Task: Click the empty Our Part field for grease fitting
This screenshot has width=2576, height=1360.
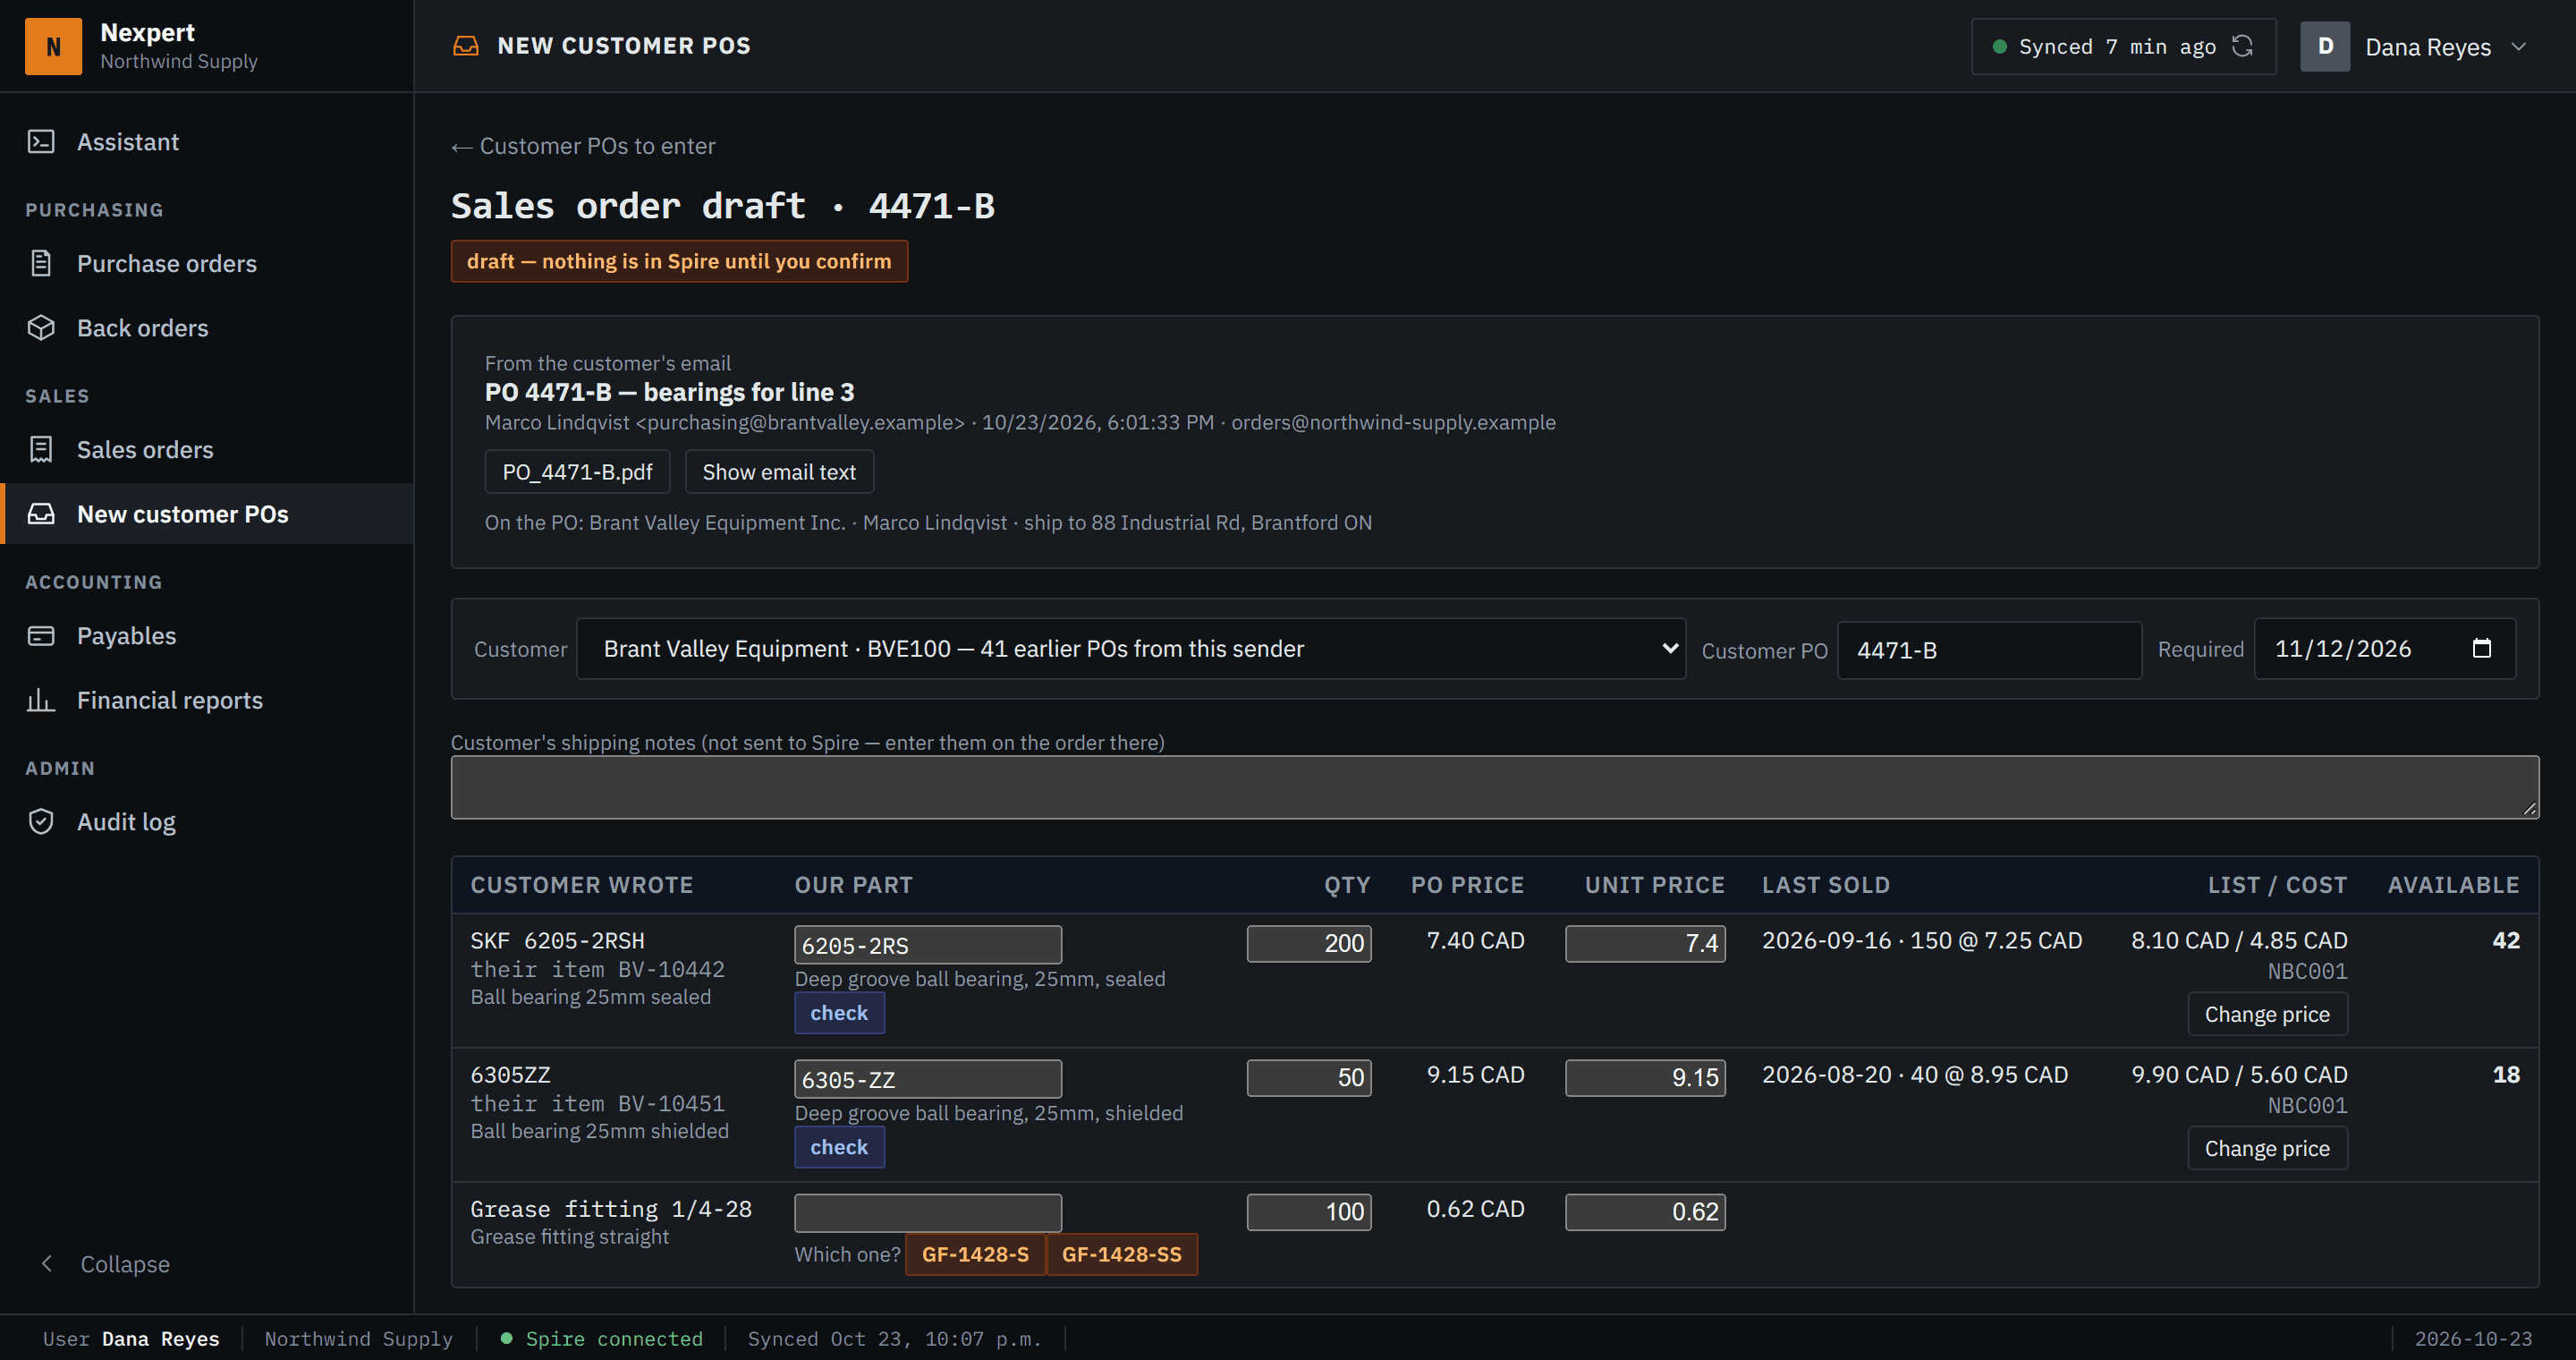Action: 927,1212
